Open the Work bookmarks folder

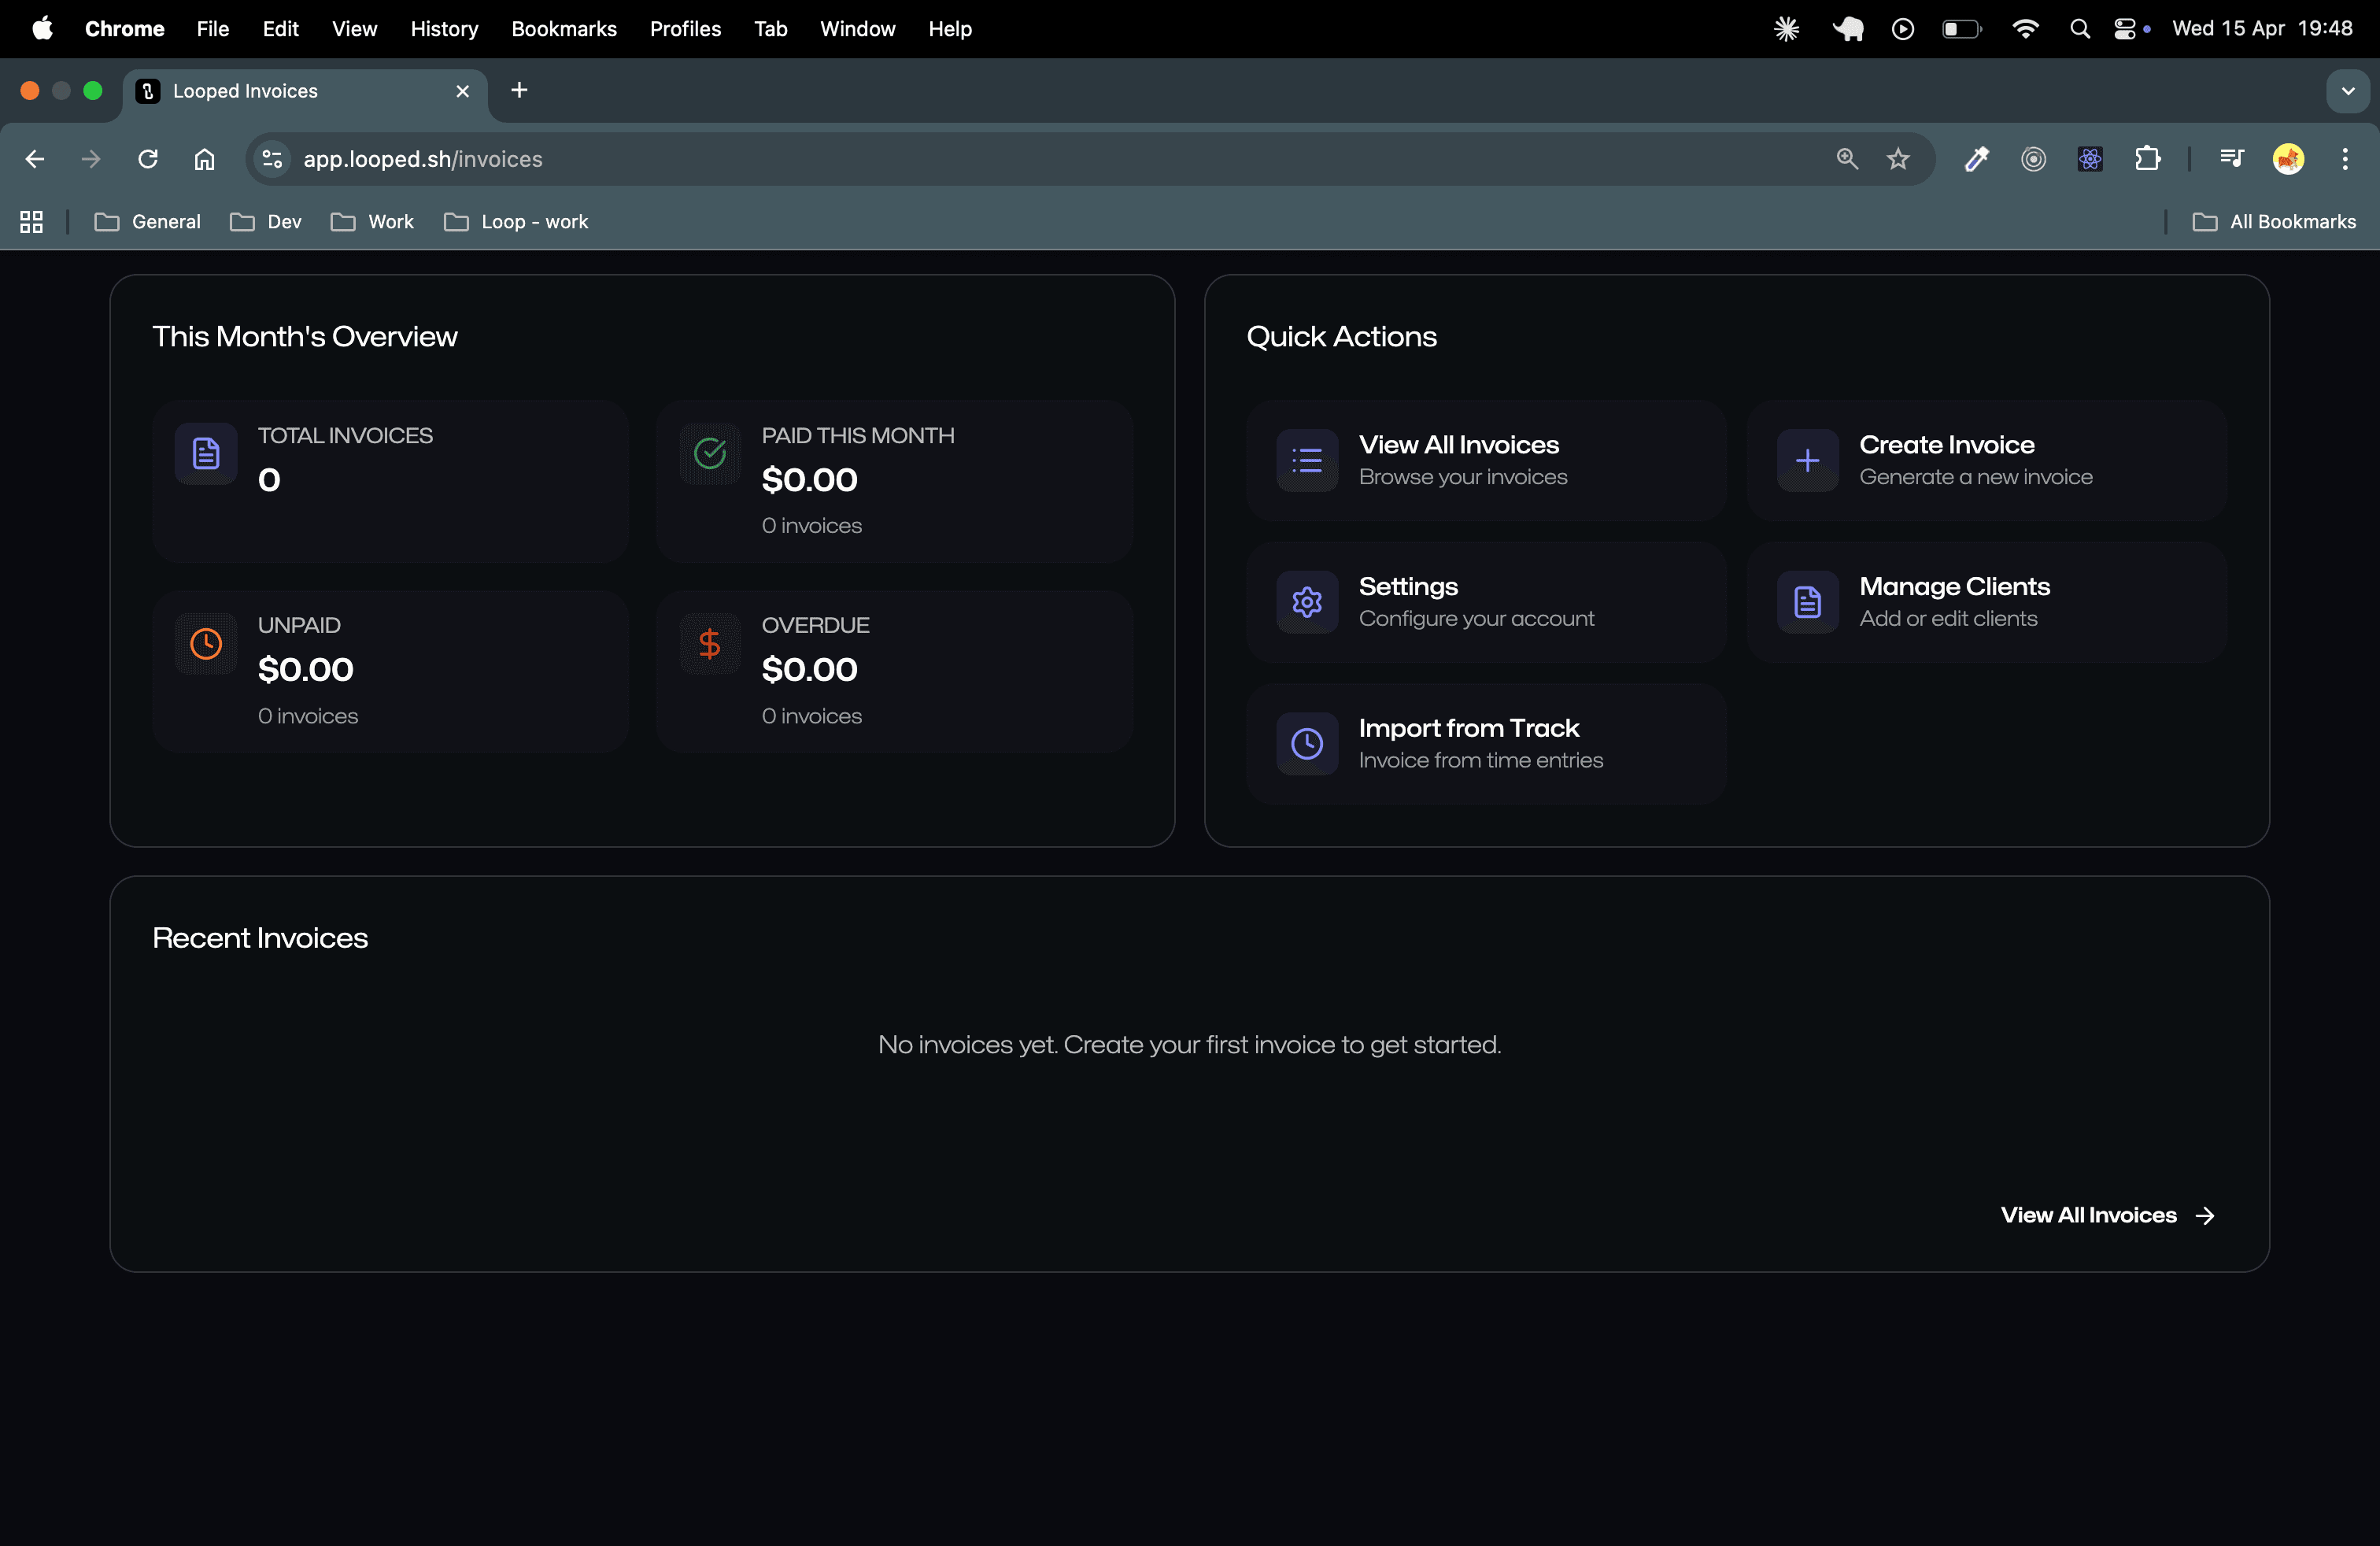[x=372, y=221]
